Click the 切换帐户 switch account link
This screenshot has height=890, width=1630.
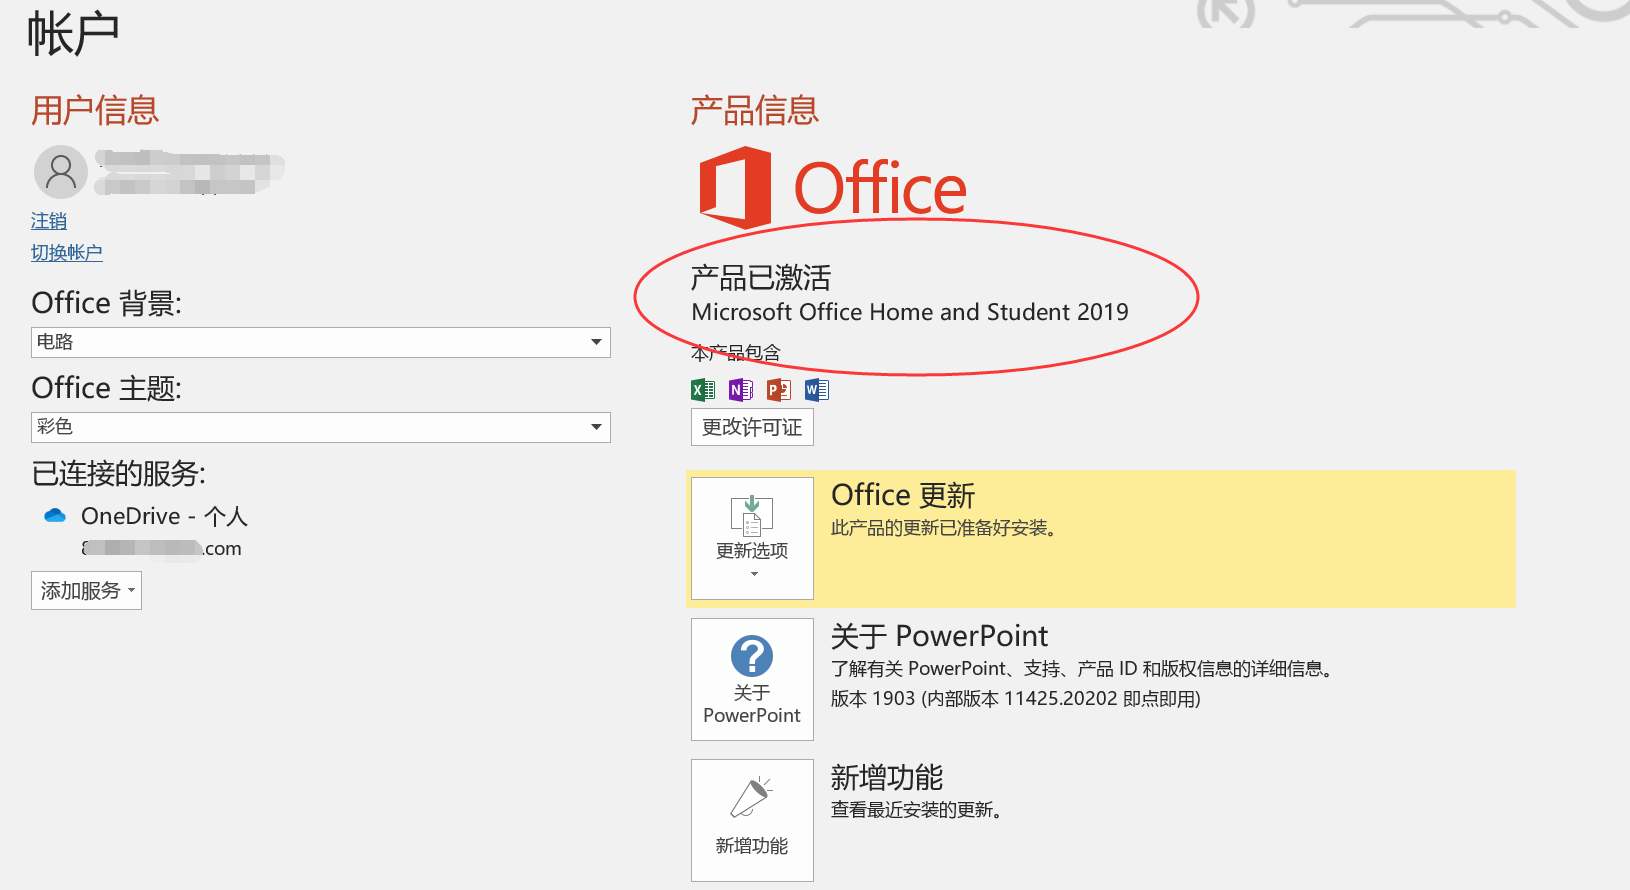(x=67, y=253)
